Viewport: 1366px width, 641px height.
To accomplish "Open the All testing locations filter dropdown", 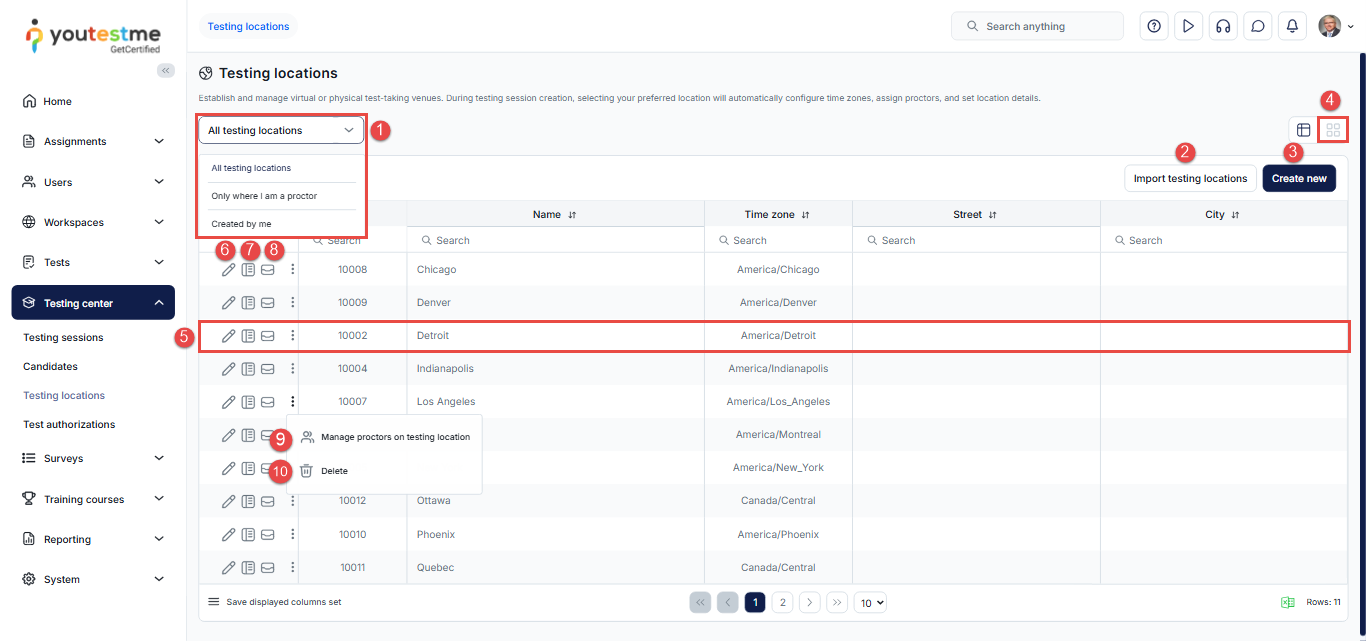I will [x=281, y=130].
